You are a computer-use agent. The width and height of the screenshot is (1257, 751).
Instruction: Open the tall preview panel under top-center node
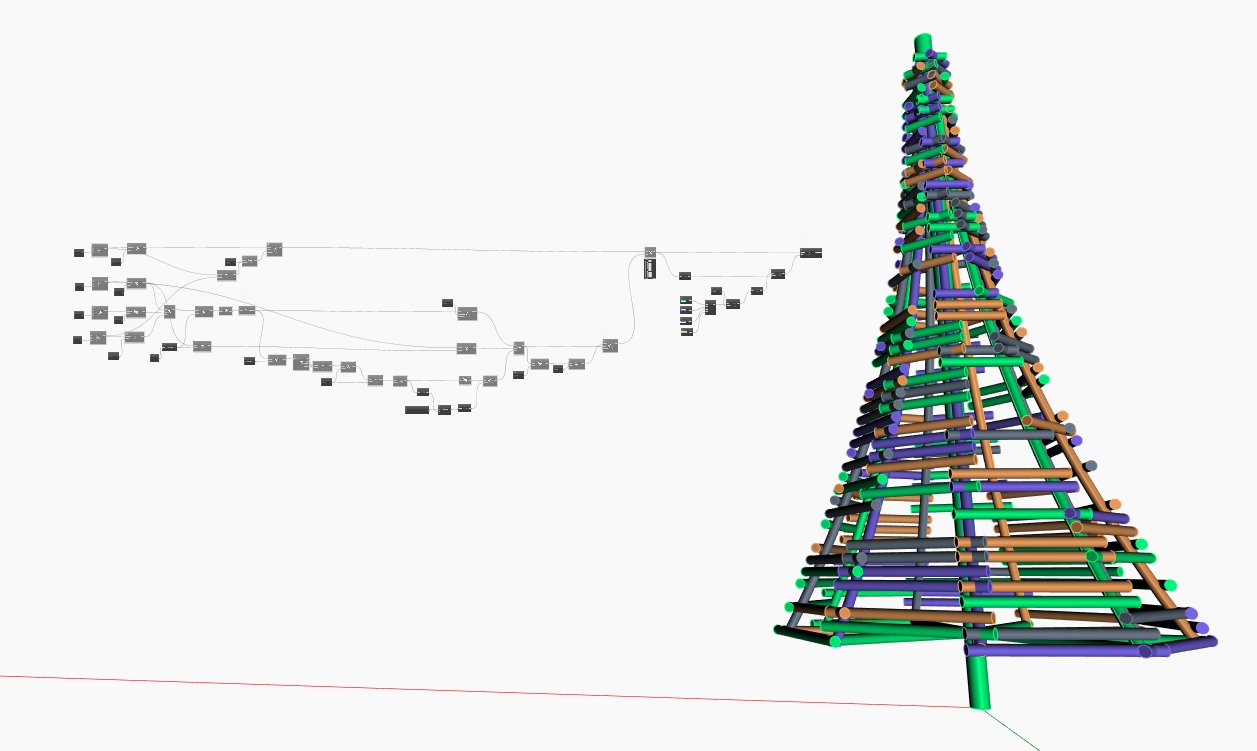(x=650, y=268)
